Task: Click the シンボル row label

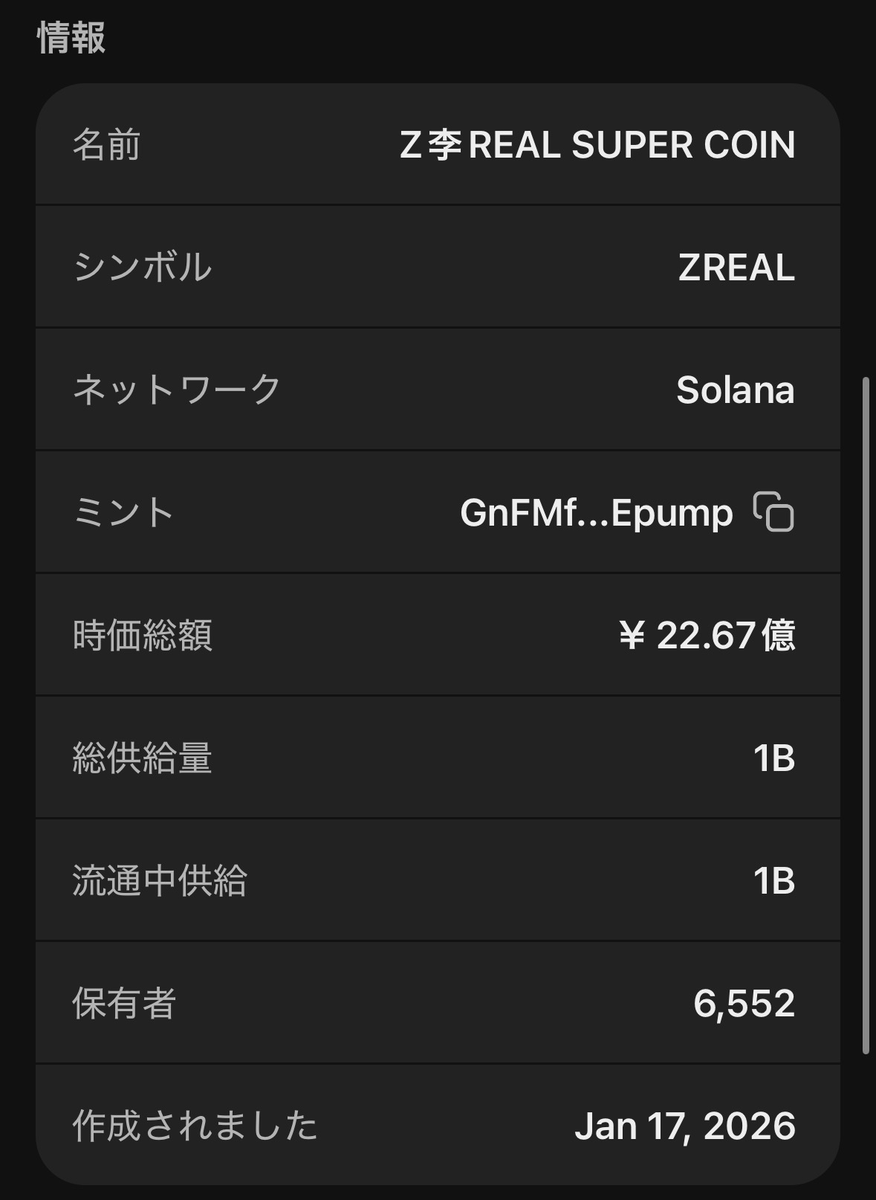Action: click(142, 268)
